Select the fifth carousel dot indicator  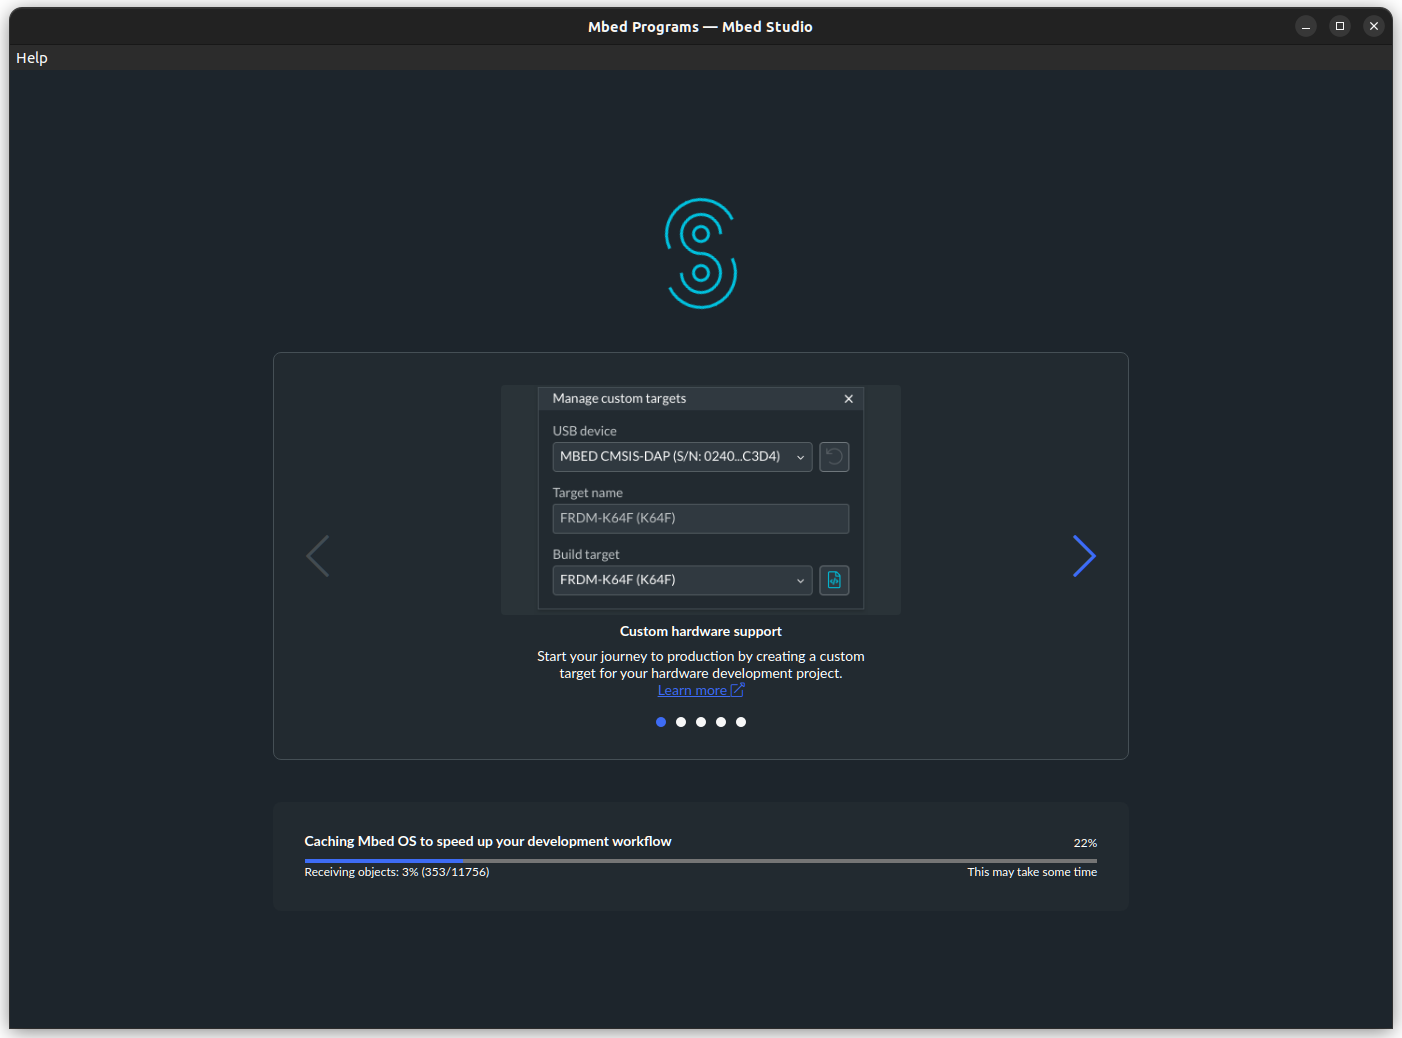click(741, 722)
